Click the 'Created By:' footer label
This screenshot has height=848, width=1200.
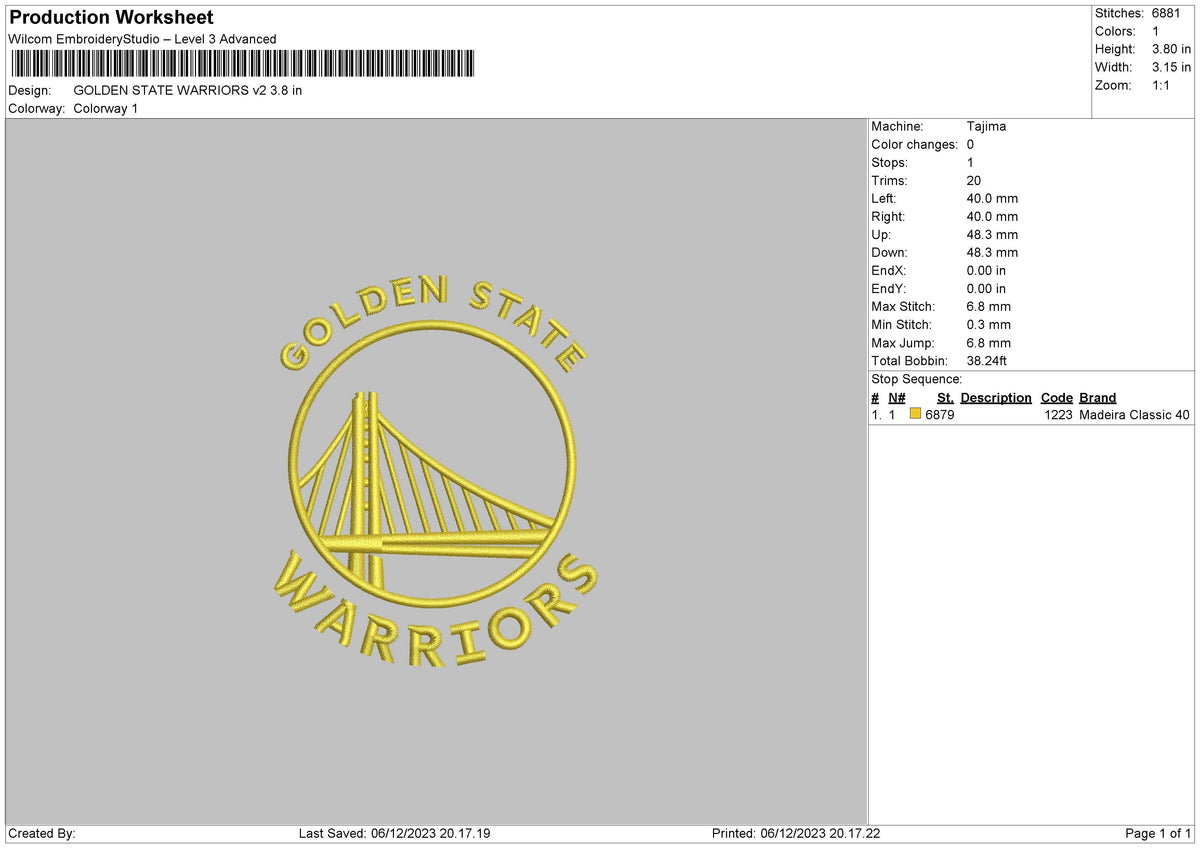[x=42, y=833]
